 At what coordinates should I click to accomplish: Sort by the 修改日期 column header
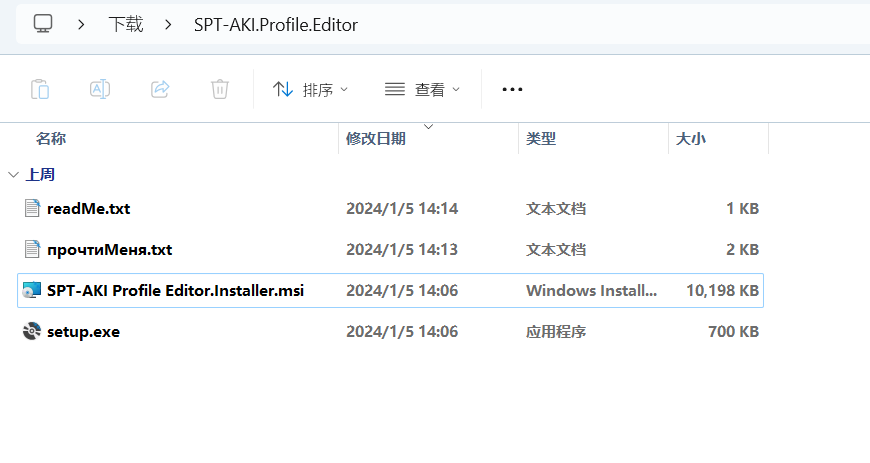point(376,138)
